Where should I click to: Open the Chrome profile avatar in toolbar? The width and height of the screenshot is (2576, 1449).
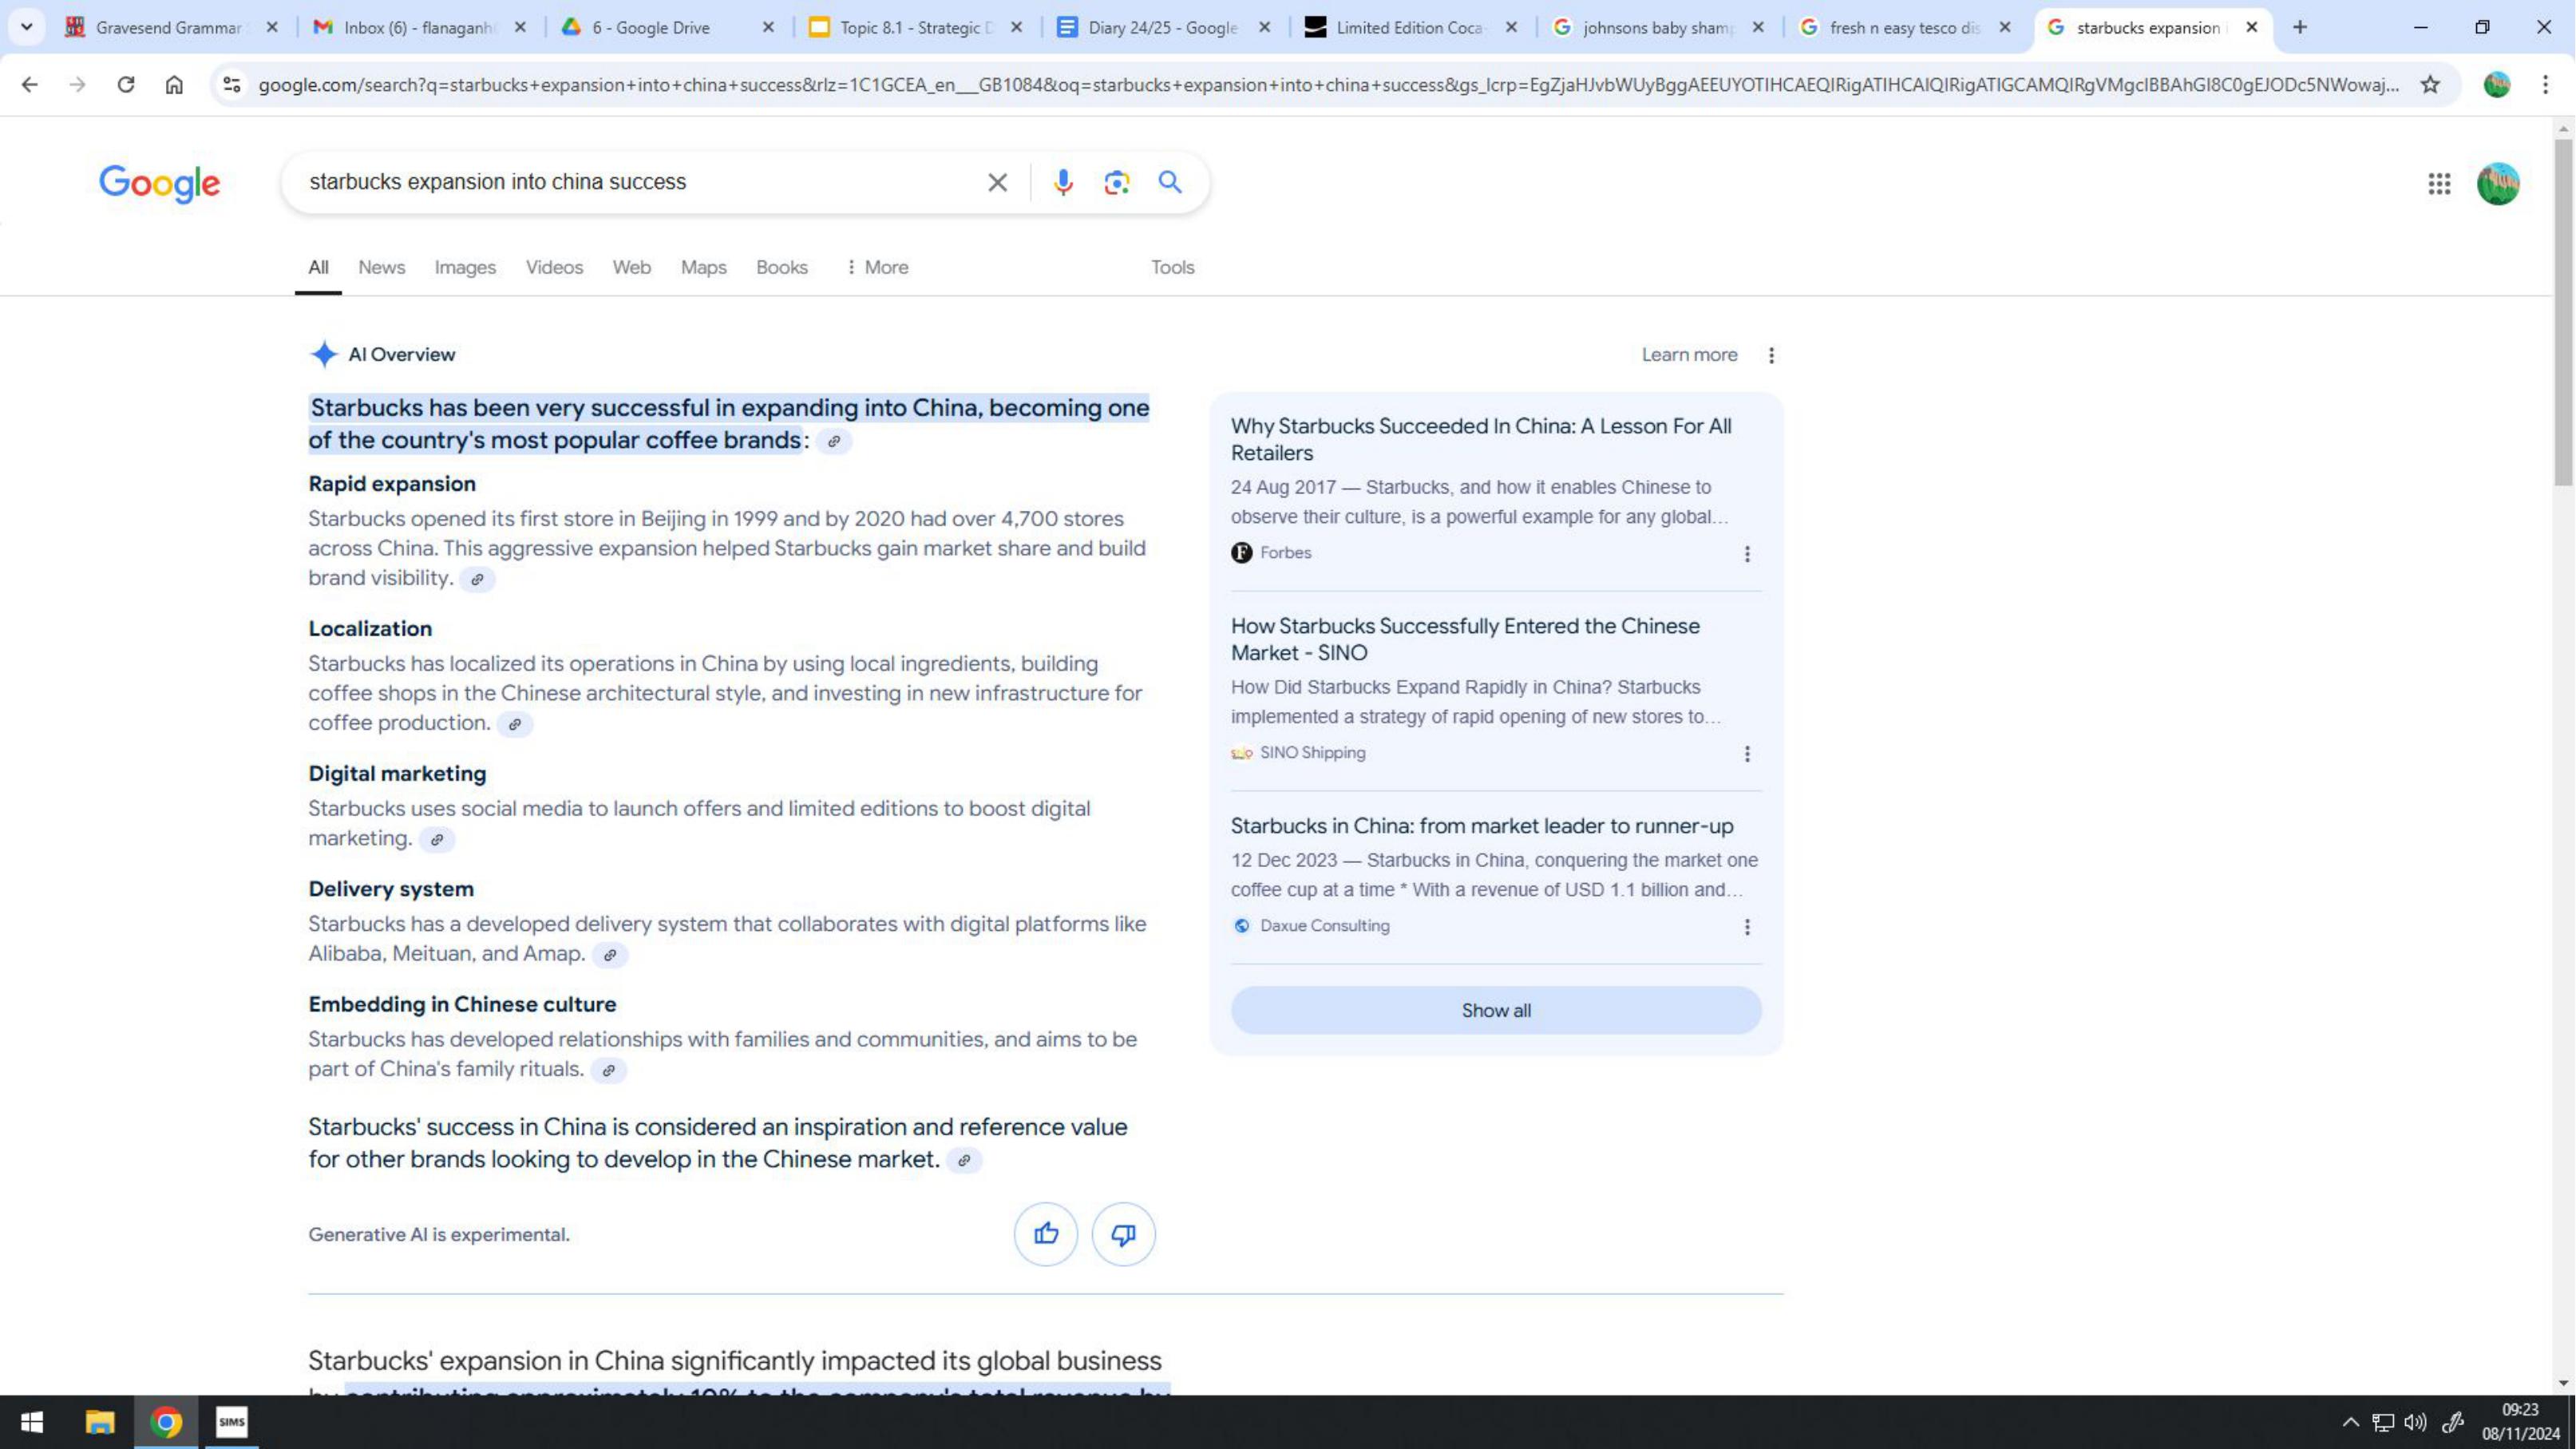(2497, 85)
